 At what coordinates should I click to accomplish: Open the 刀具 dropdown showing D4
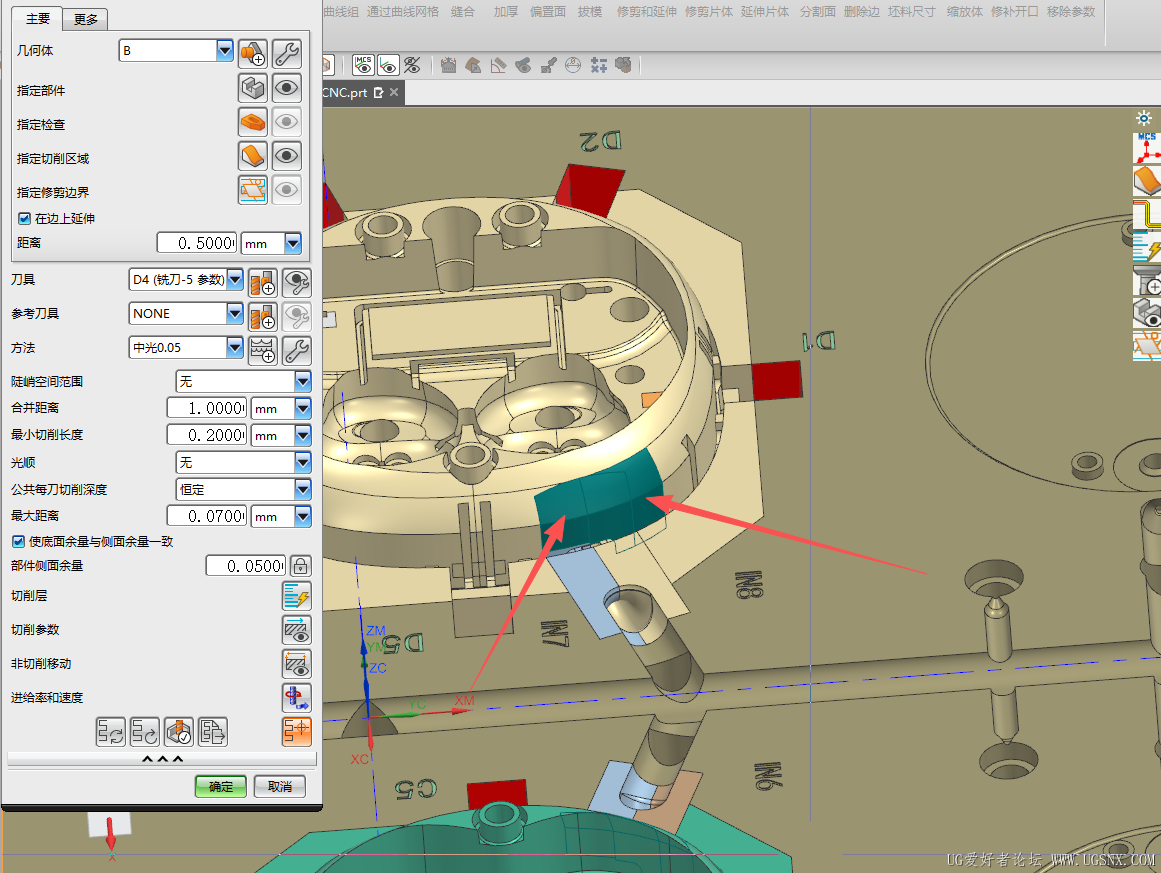[235, 280]
